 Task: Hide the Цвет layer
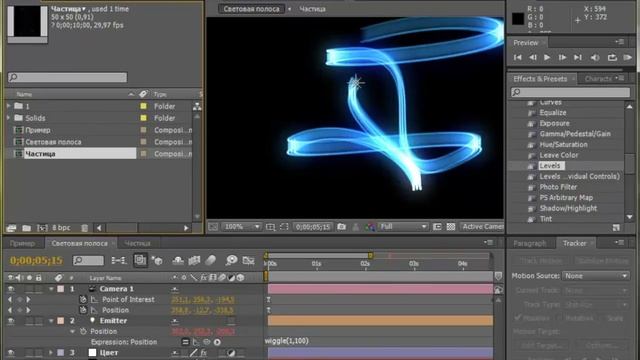[x=11, y=353]
